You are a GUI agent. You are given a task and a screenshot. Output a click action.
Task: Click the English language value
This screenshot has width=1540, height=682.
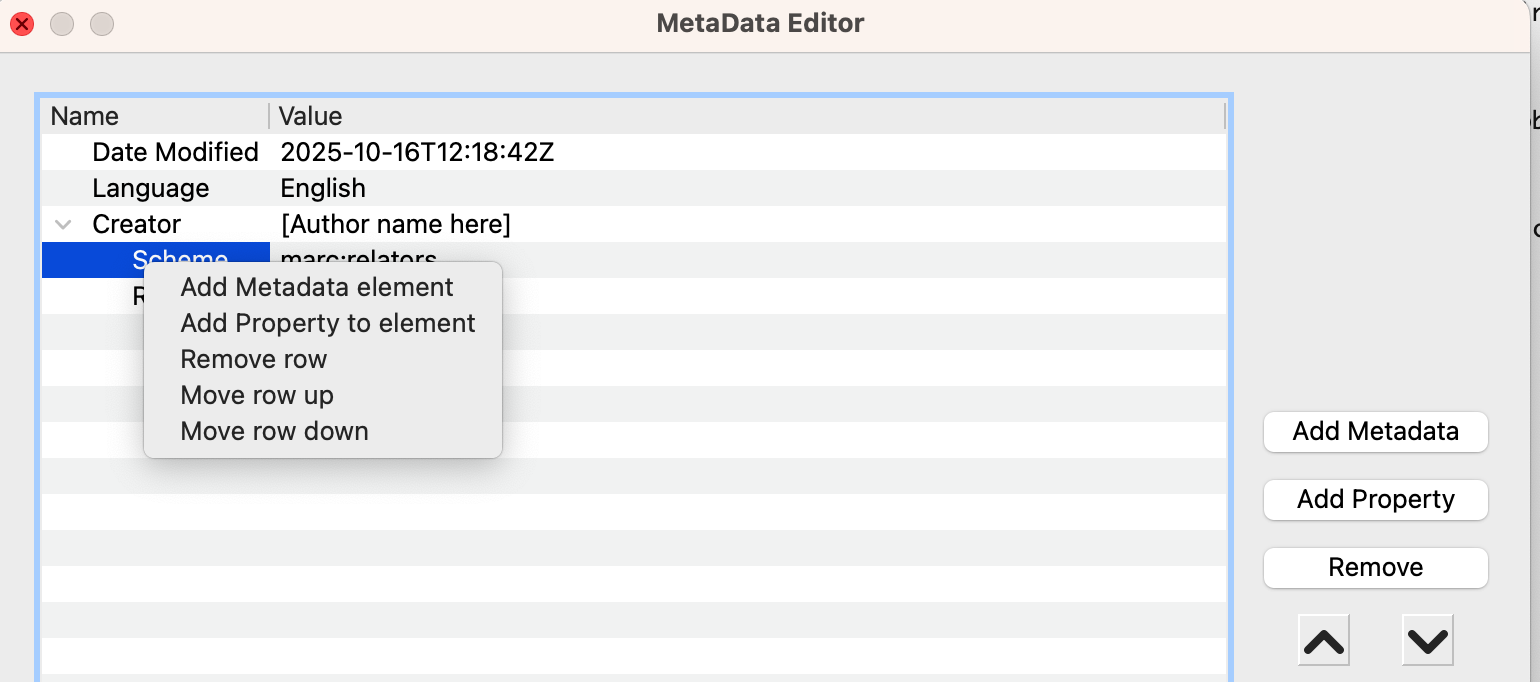[x=323, y=188]
